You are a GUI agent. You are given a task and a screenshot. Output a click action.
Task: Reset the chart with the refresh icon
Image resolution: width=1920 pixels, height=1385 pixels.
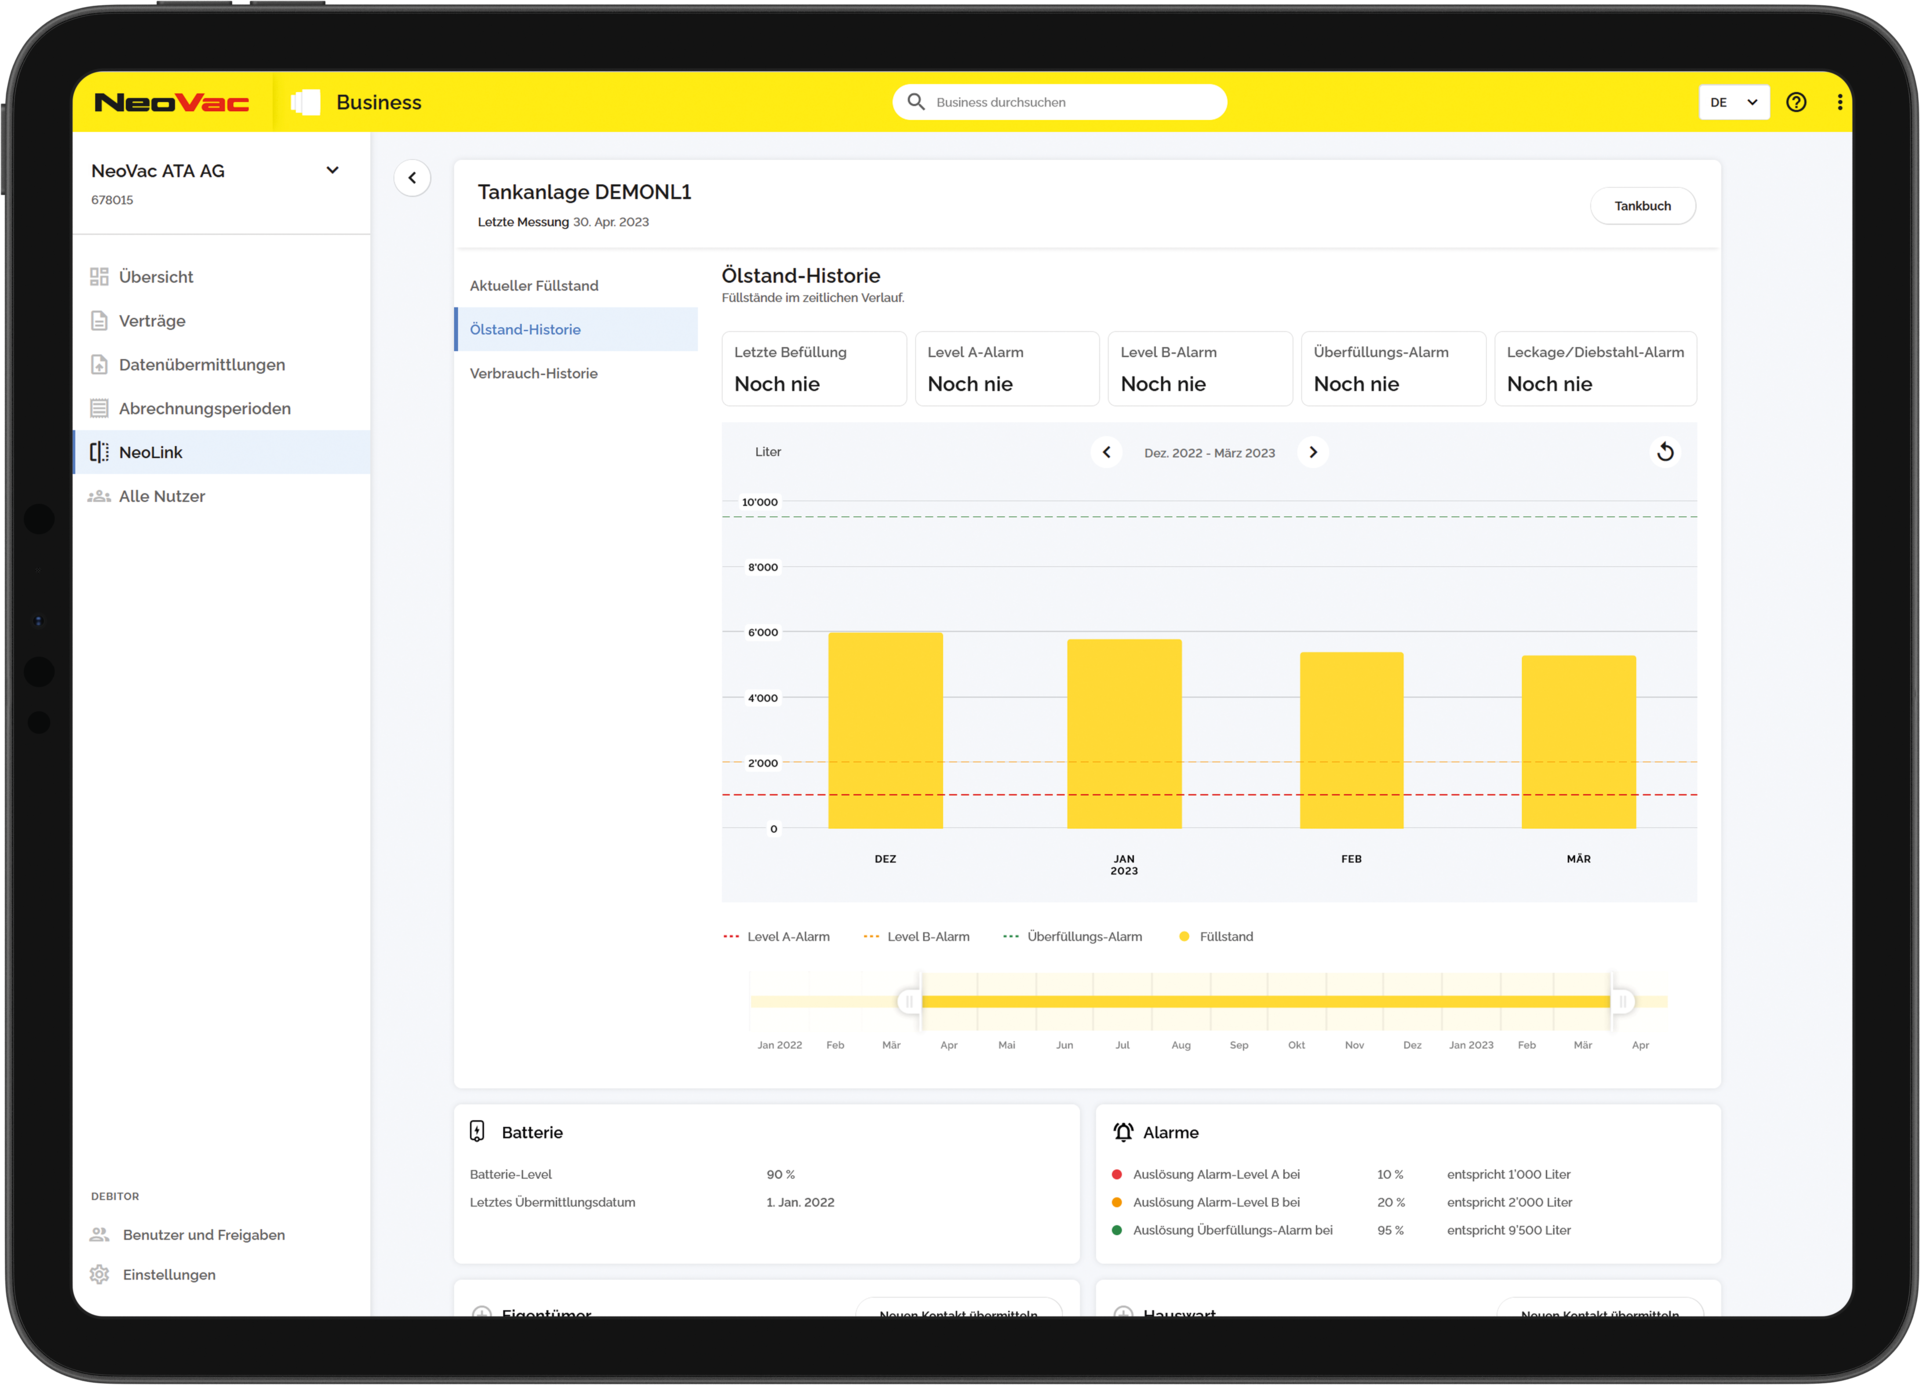pos(1665,452)
